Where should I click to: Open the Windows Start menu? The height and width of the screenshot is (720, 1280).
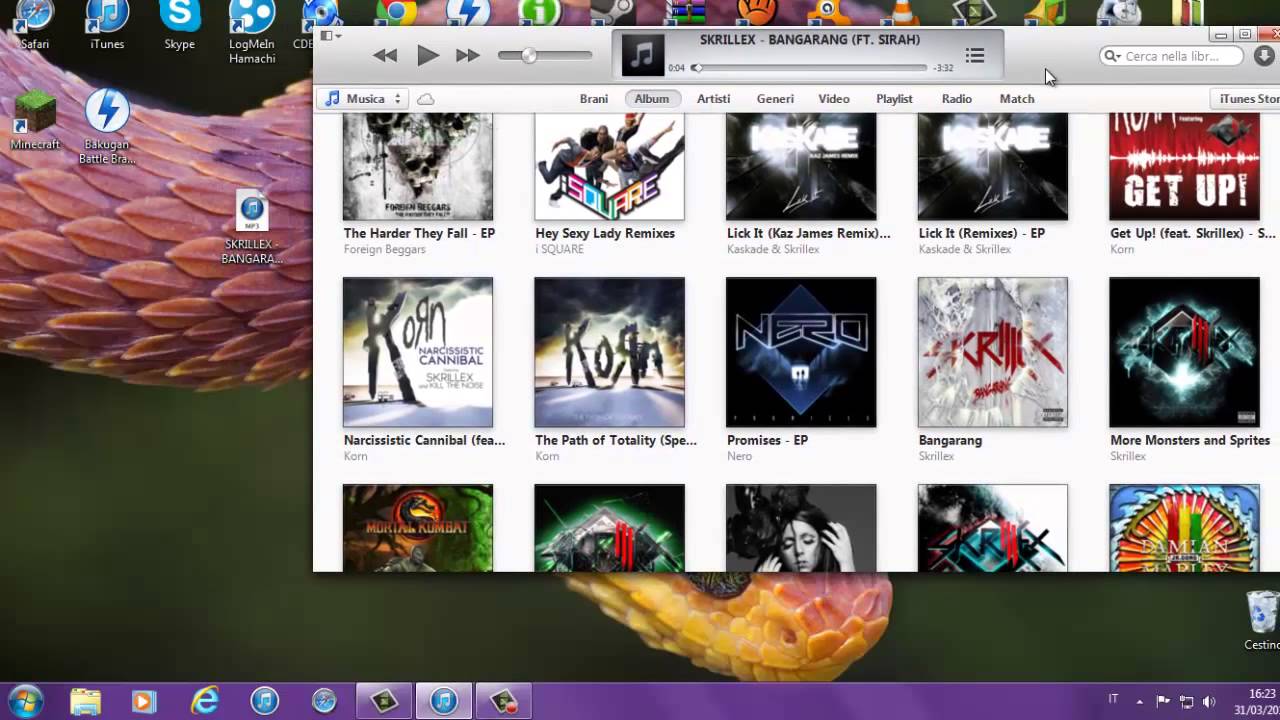[x=25, y=701]
